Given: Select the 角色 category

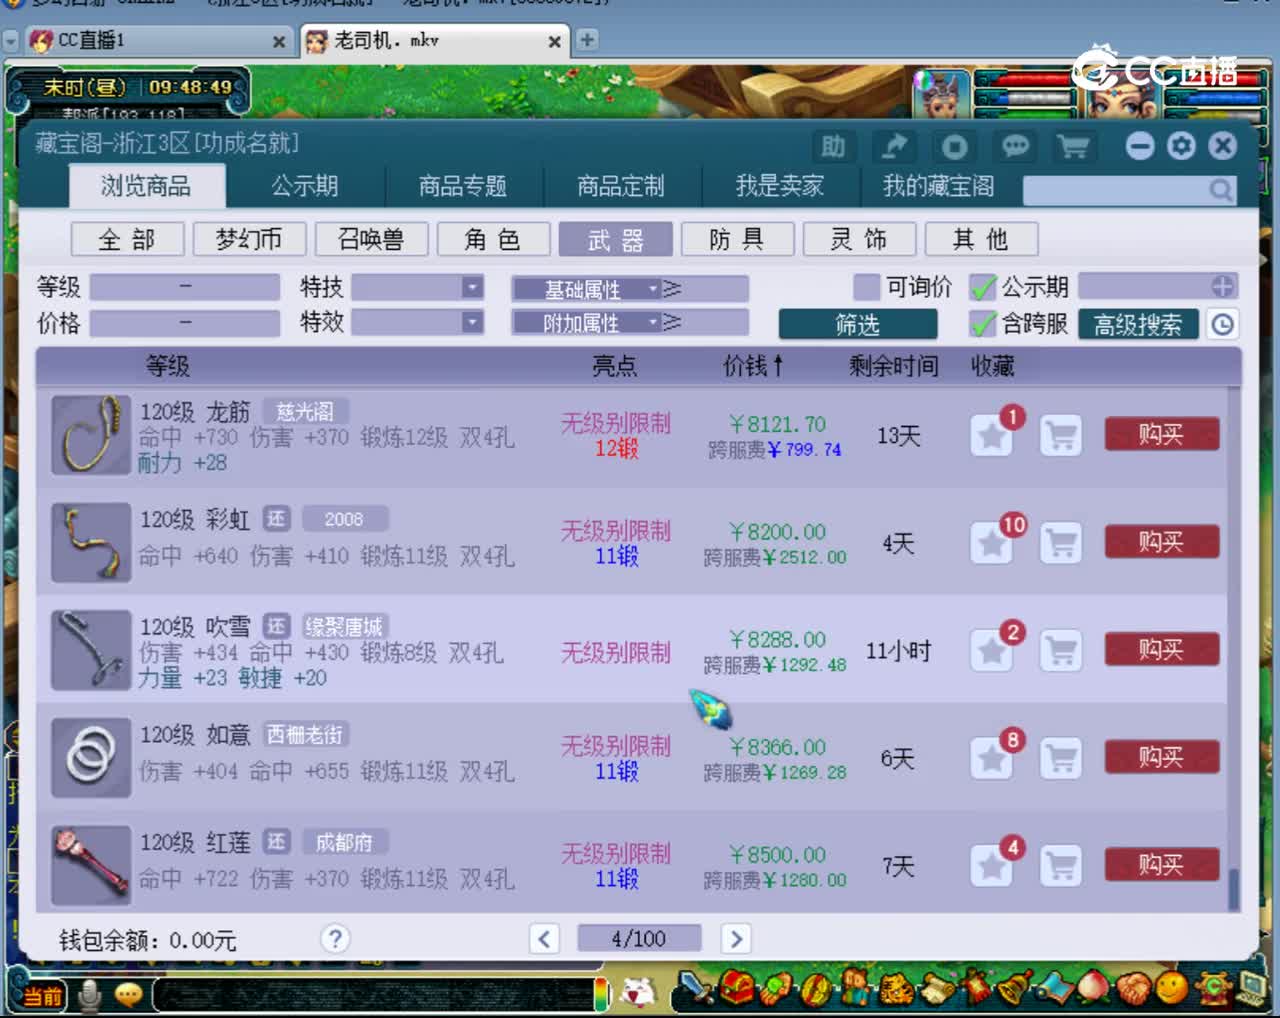Looking at the screenshot, I should 493,239.
